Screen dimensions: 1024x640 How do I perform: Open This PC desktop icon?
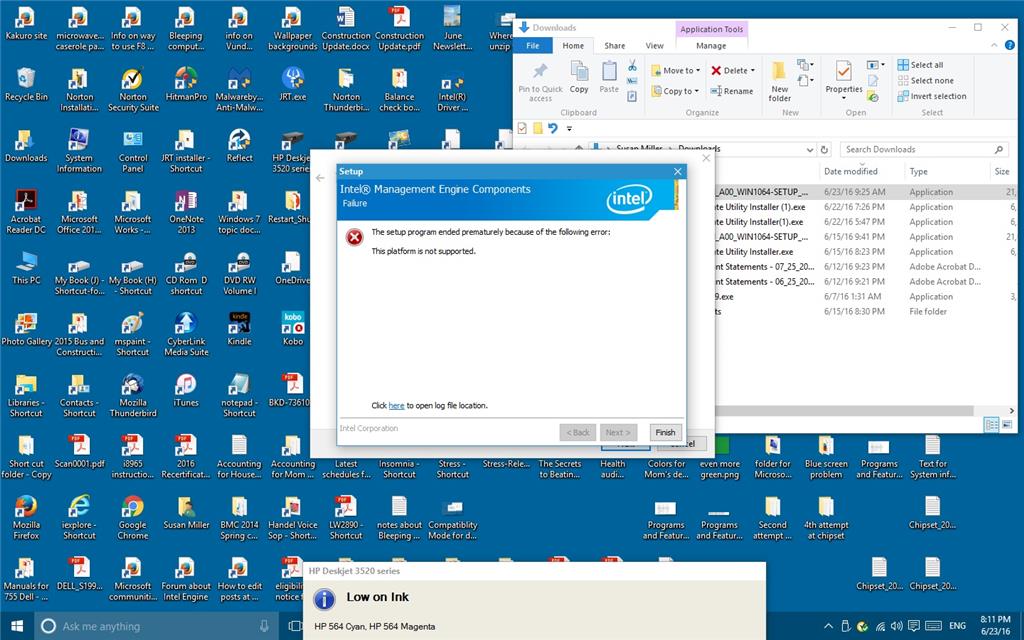click(x=26, y=268)
